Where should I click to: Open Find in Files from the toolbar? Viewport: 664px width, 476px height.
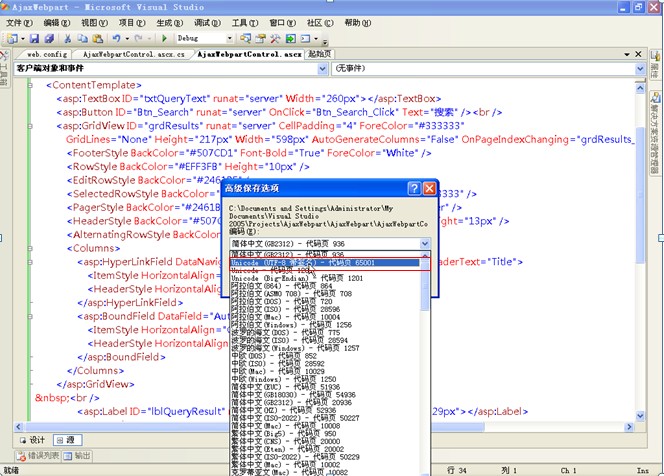click(245, 39)
